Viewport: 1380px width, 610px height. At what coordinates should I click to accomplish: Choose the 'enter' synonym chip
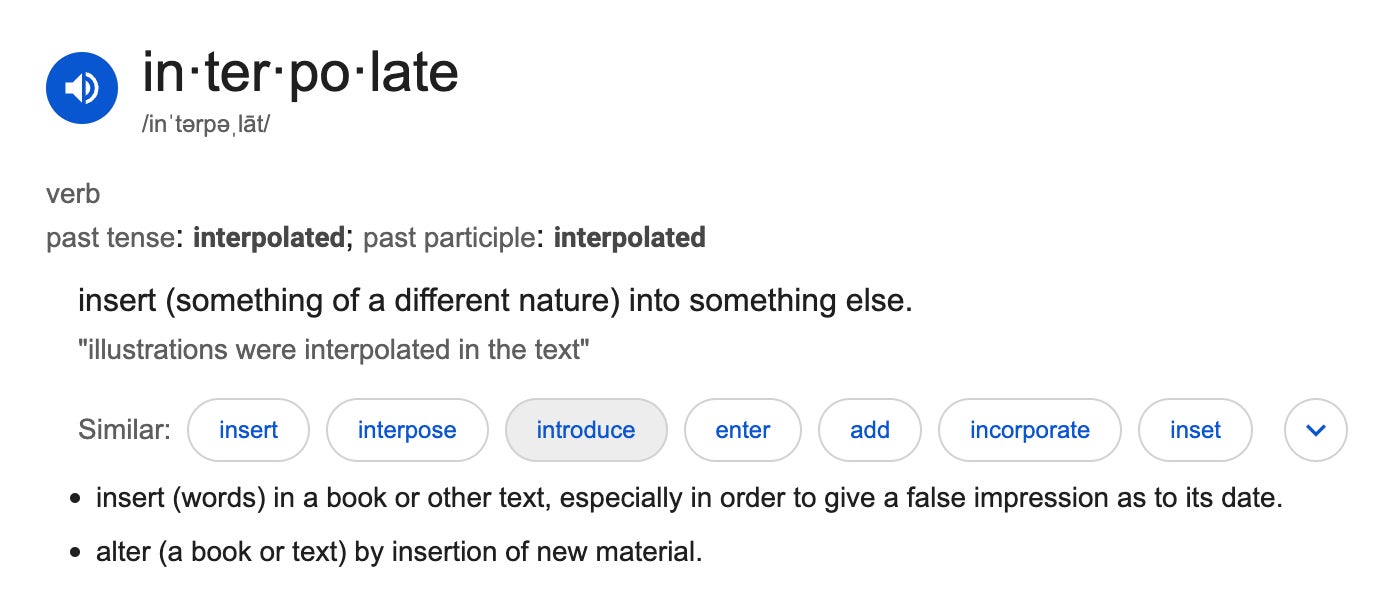click(x=742, y=430)
